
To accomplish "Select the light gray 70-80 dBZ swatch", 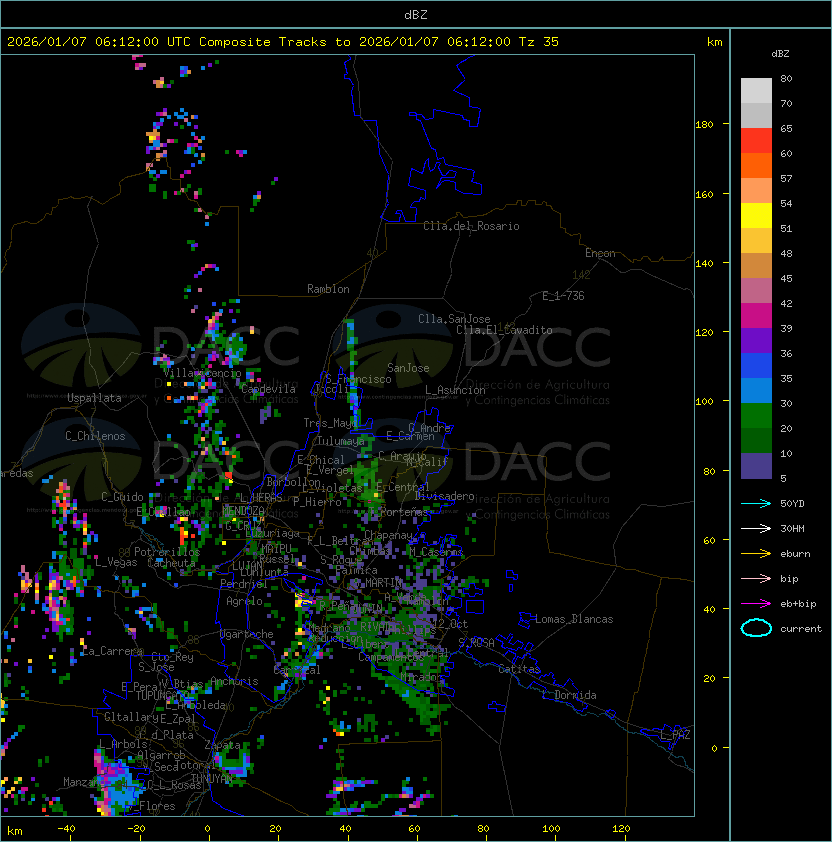I will click(756, 90).
